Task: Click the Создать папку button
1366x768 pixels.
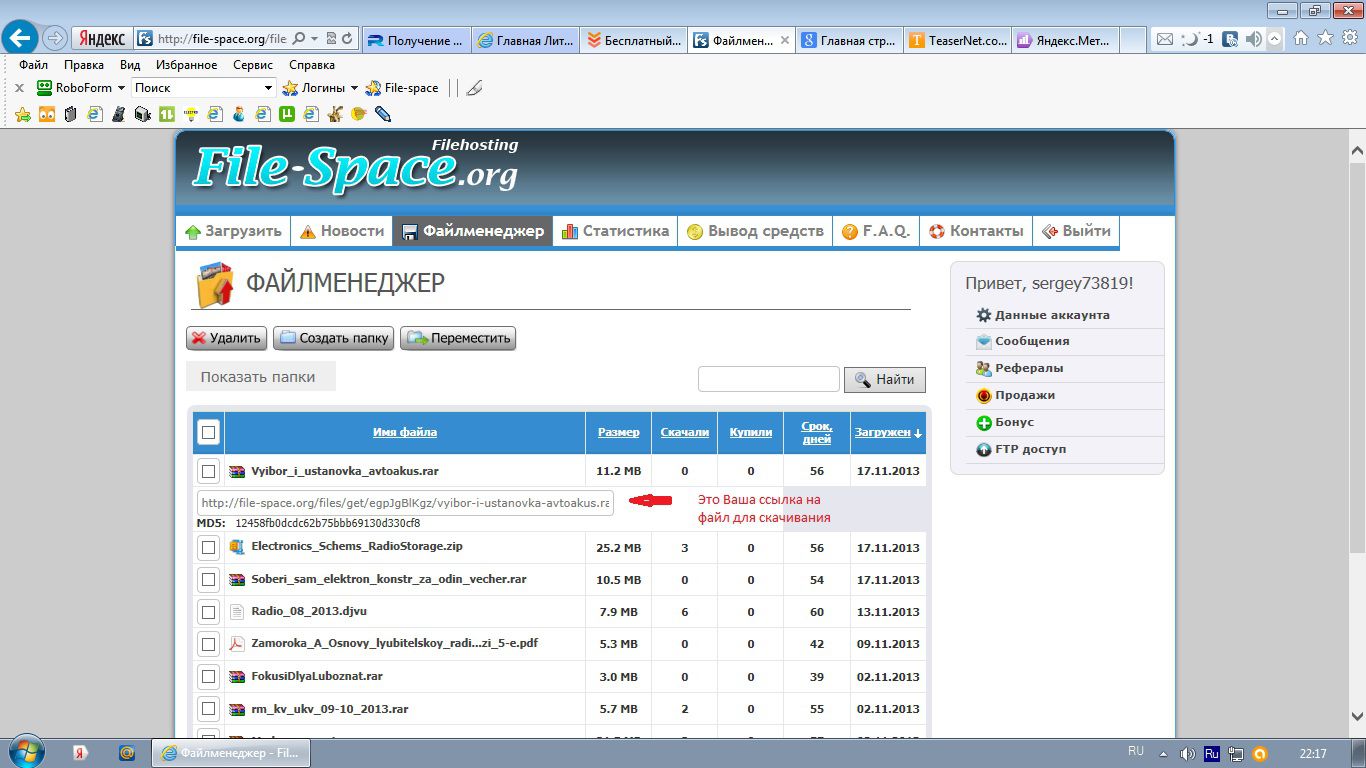Action: (x=334, y=338)
